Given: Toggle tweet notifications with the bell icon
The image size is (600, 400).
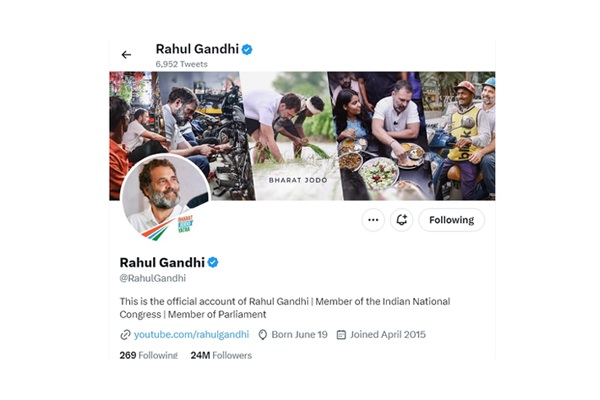Looking at the screenshot, I should coord(401,220).
